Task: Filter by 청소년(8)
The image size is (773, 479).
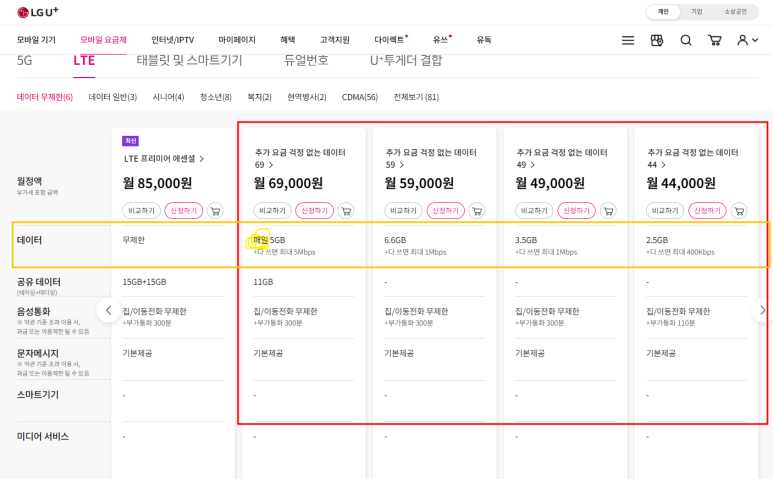Action: pyautogui.click(x=215, y=97)
